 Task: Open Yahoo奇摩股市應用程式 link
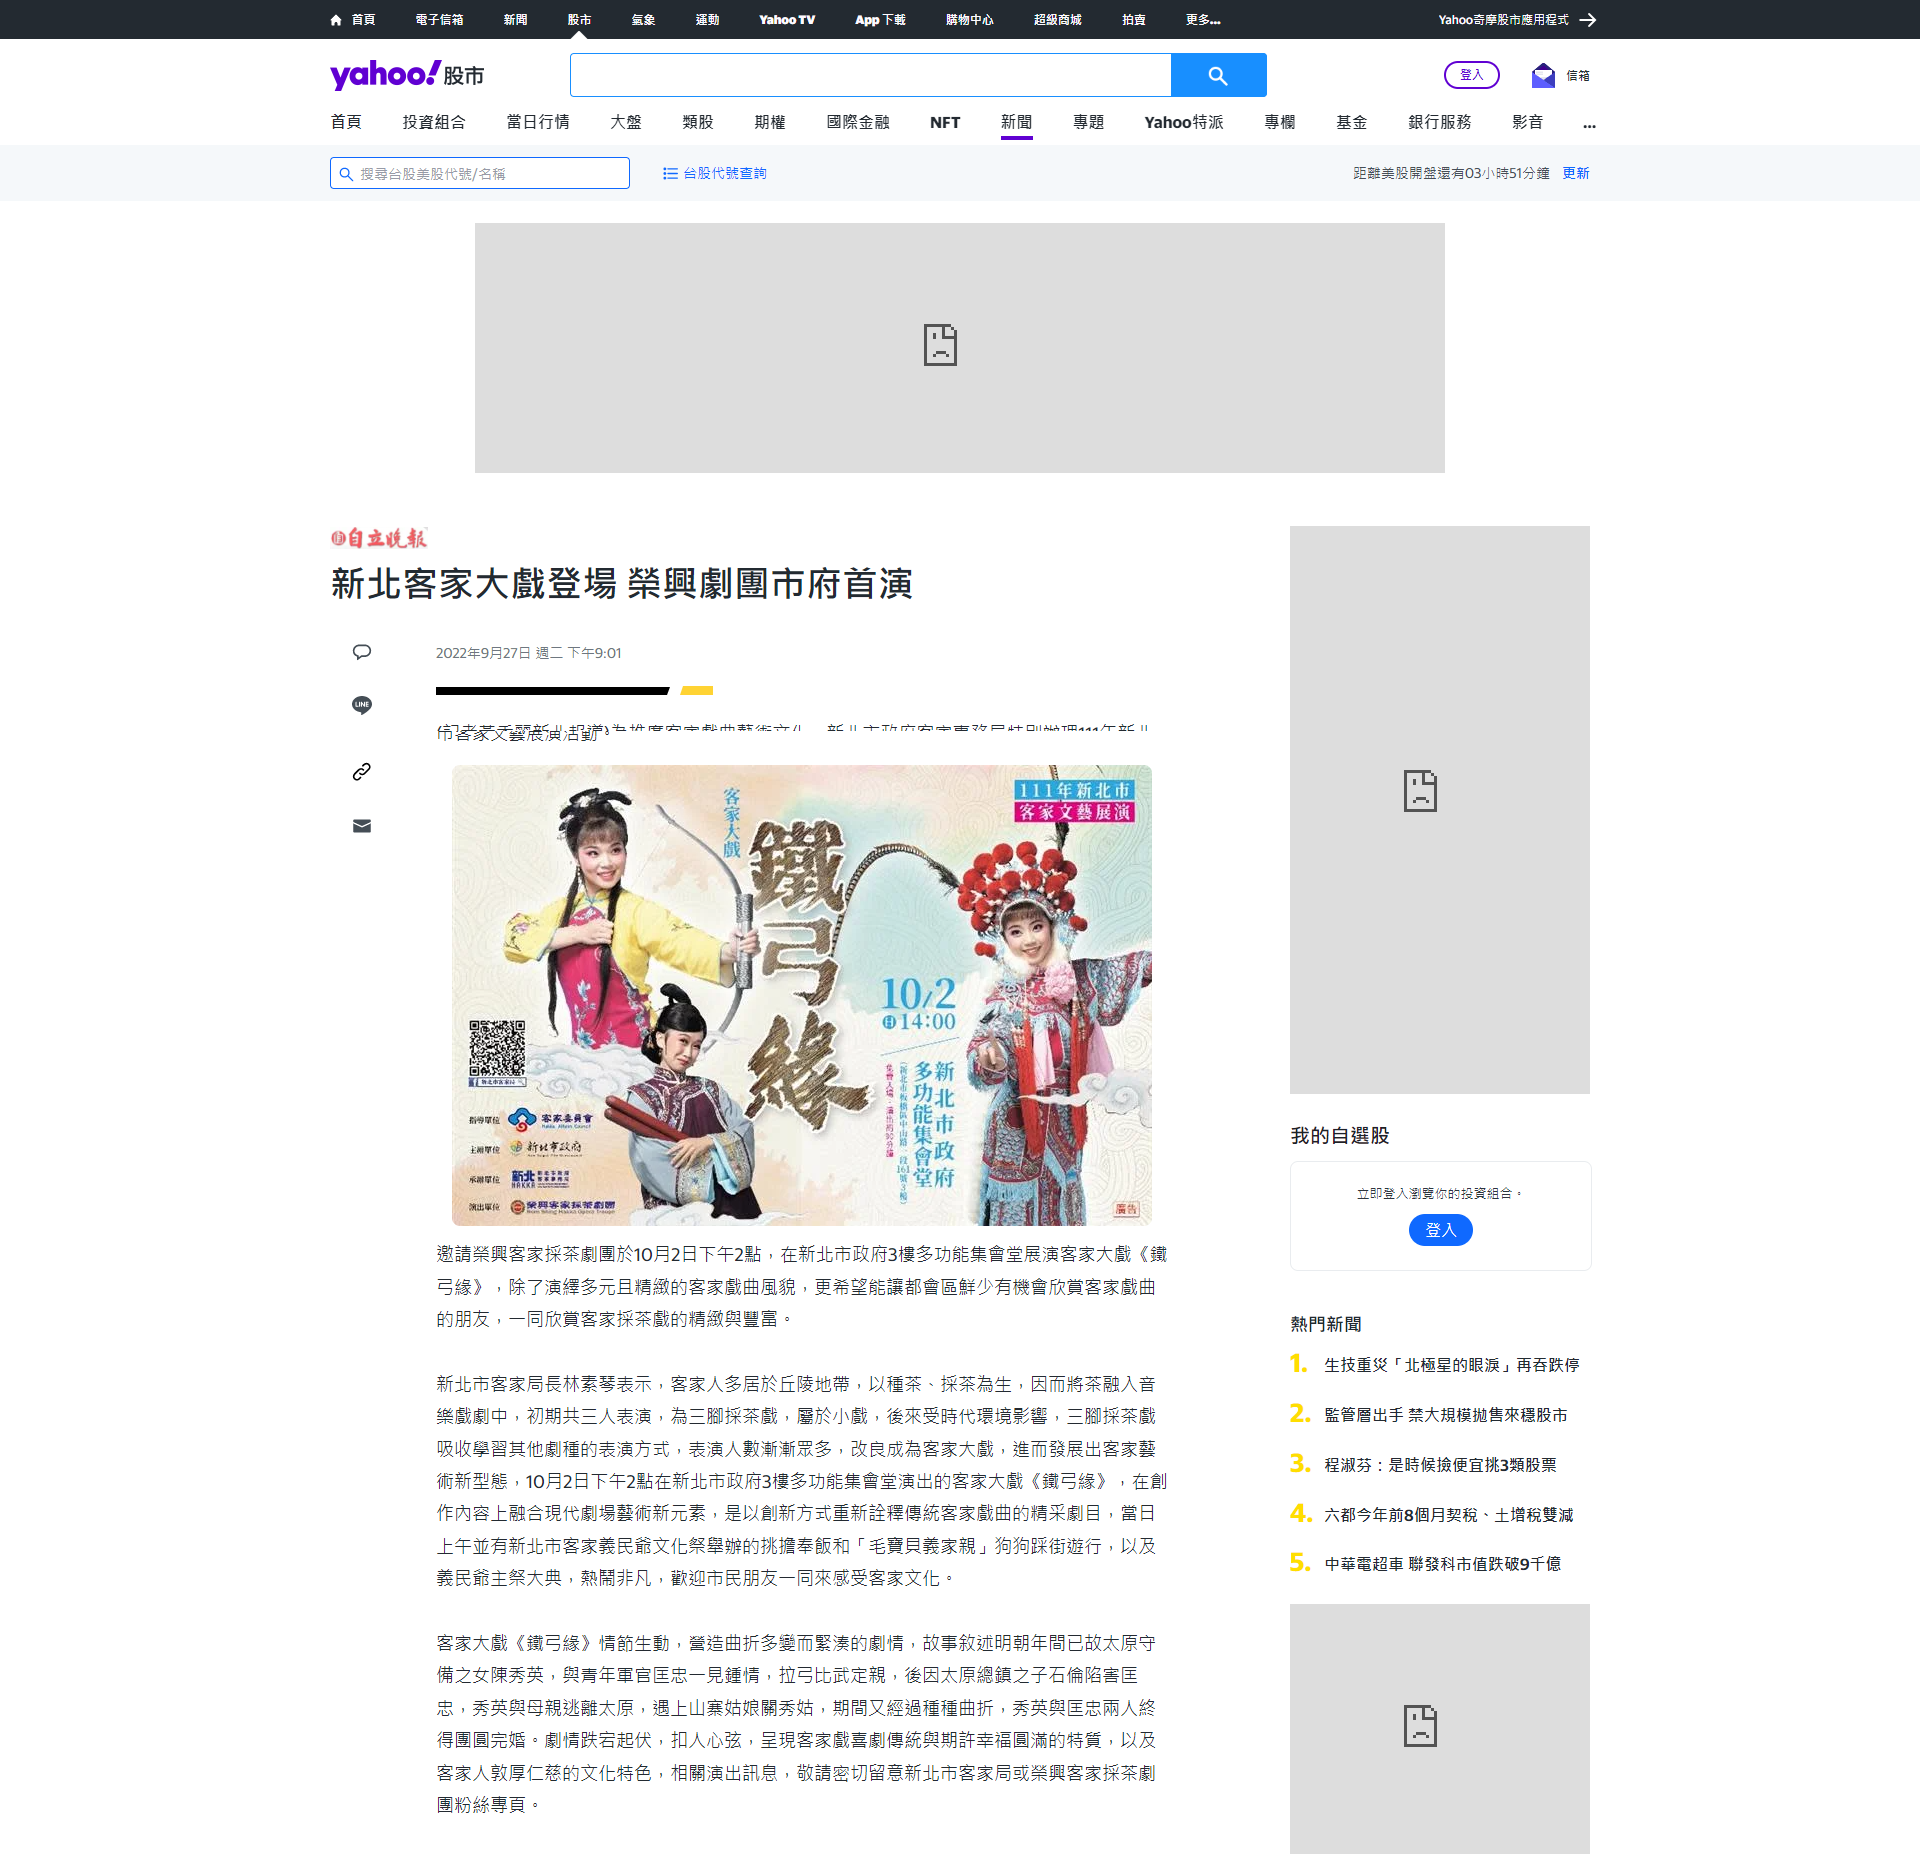[1503, 20]
